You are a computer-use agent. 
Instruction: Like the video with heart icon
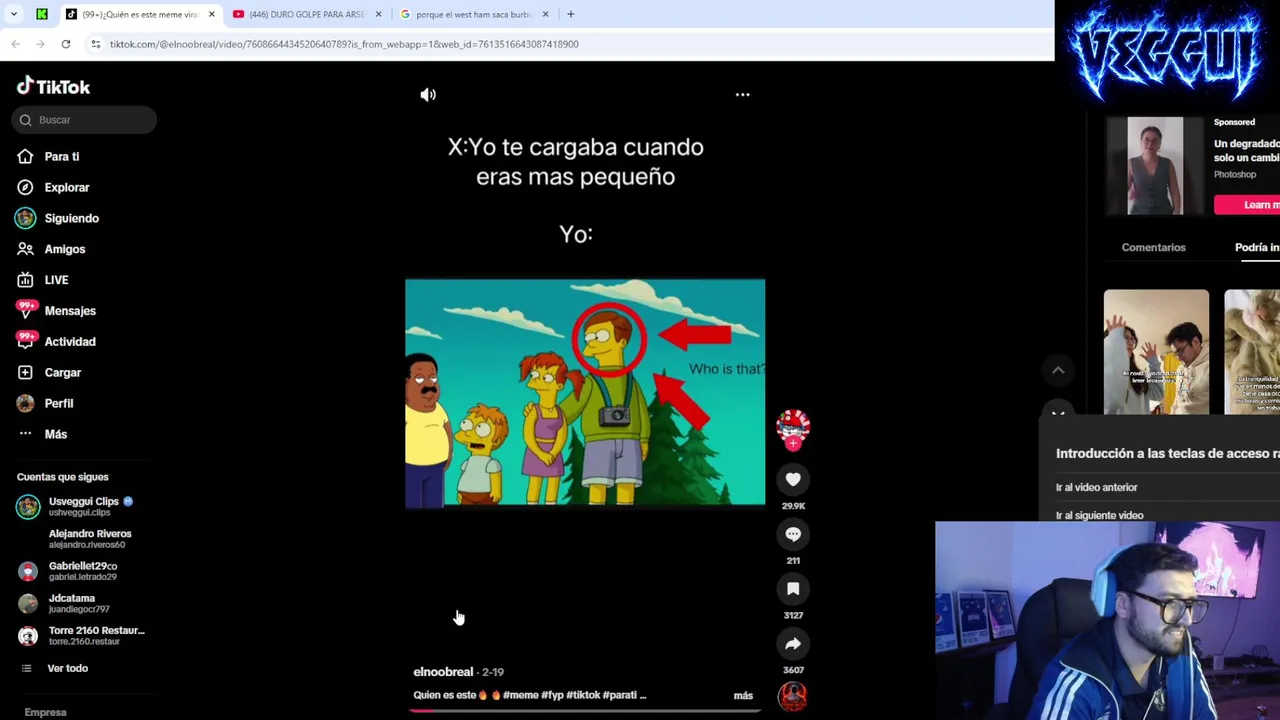click(793, 480)
